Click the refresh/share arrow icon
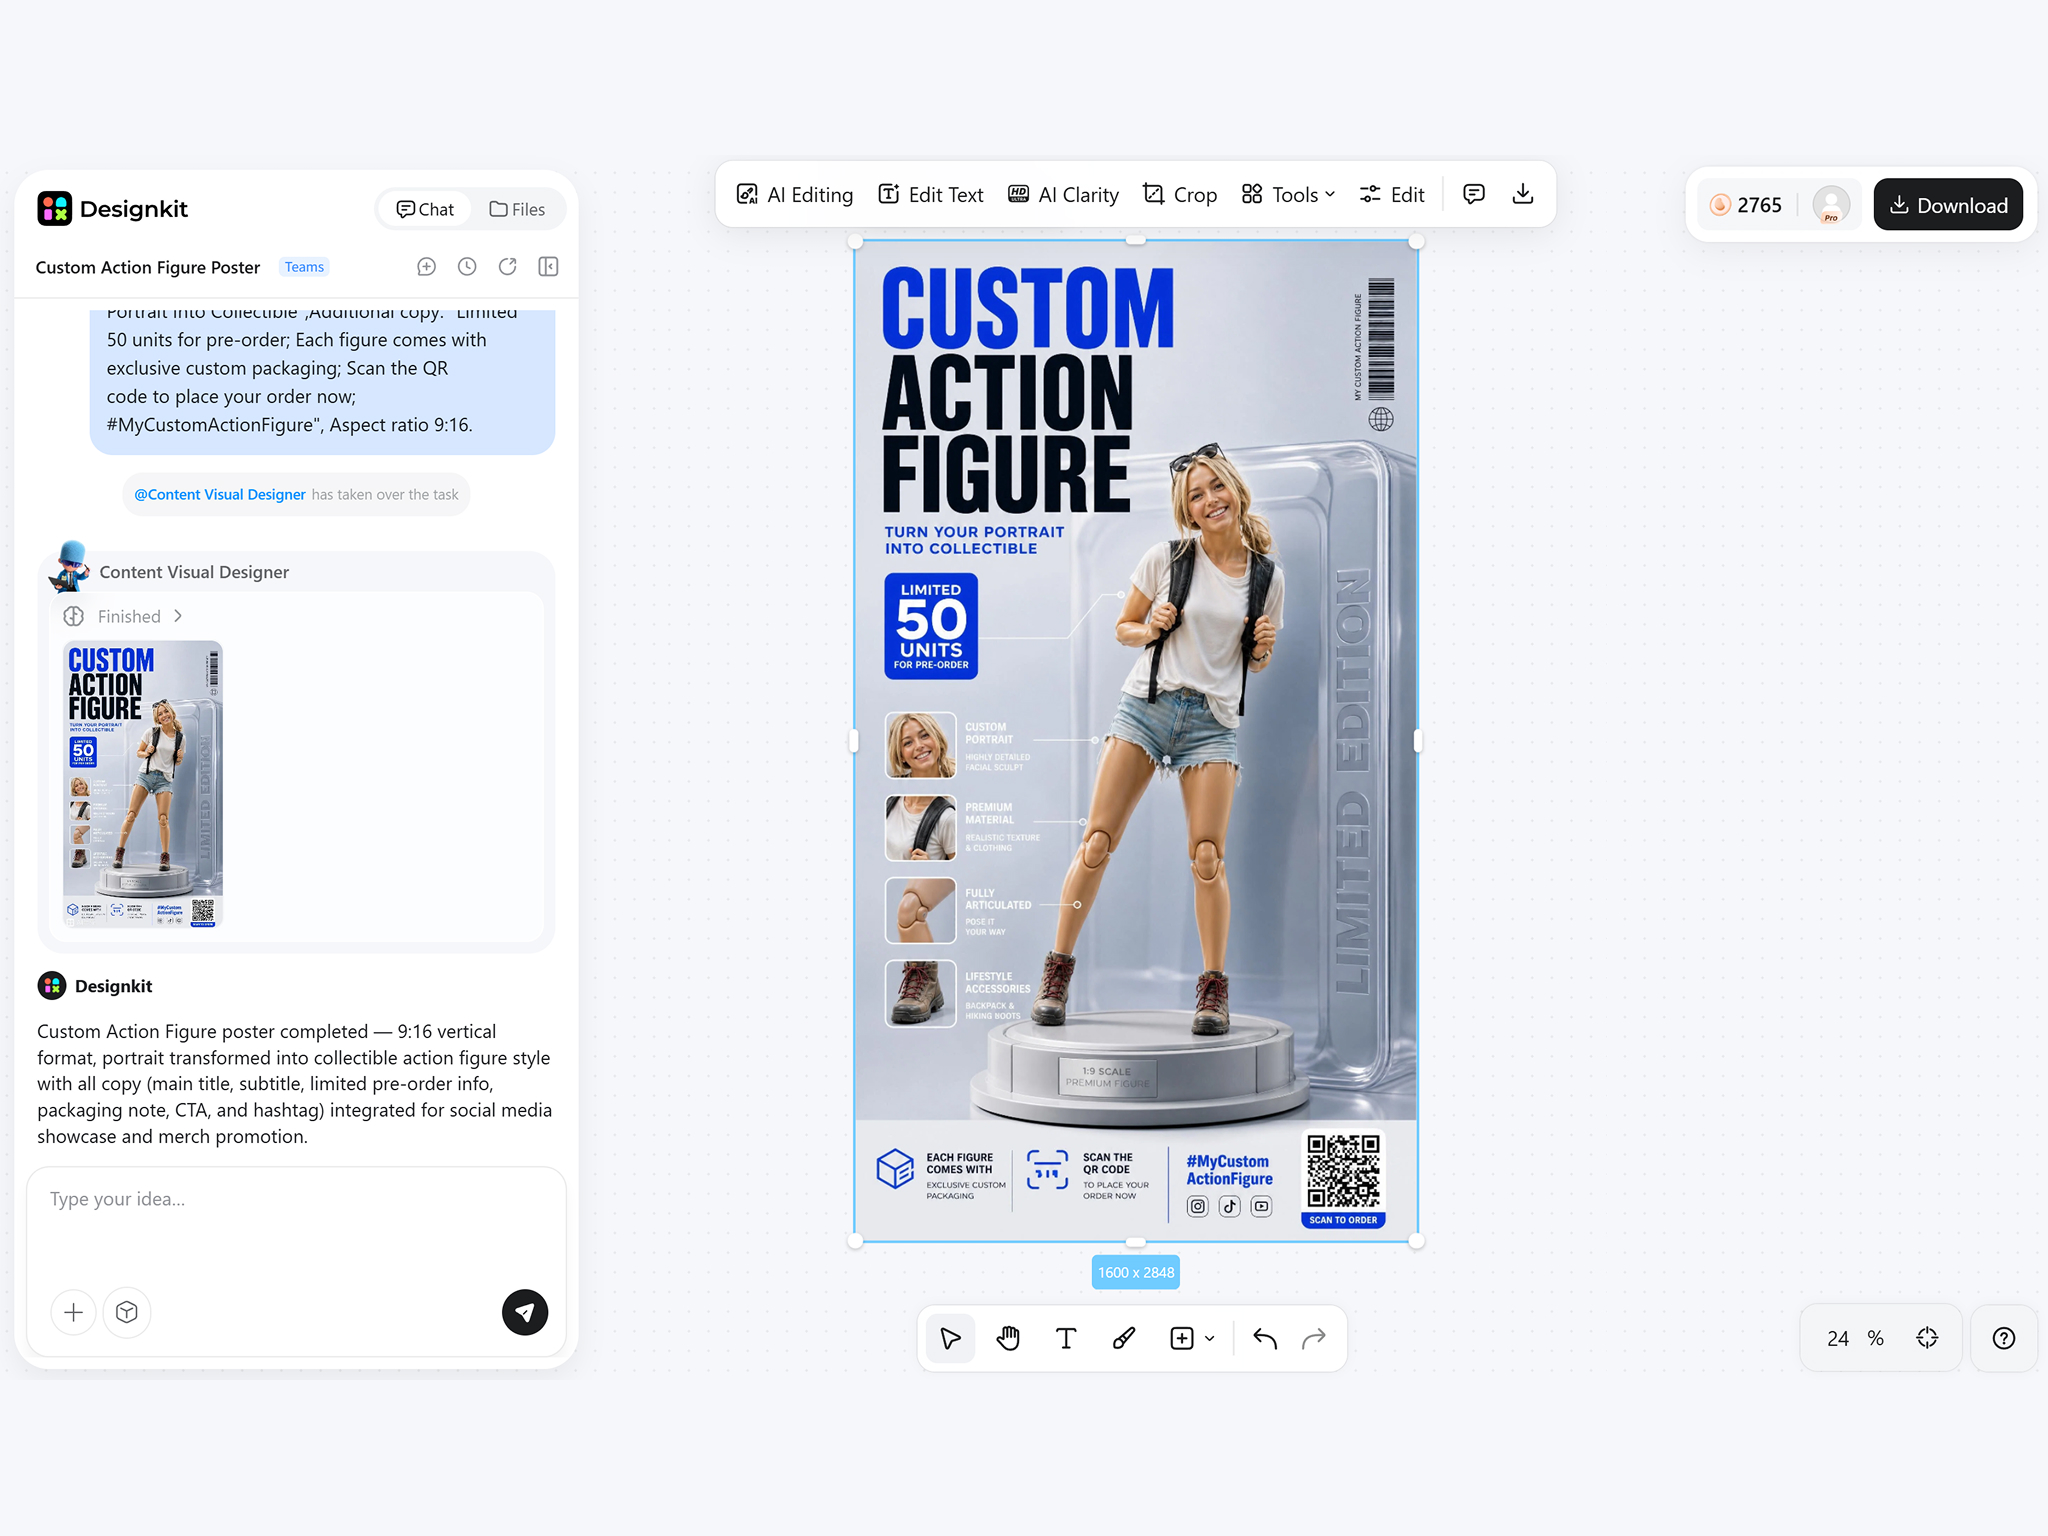Viewport: 2048px width, 1536px height. [x=508, y=267]
